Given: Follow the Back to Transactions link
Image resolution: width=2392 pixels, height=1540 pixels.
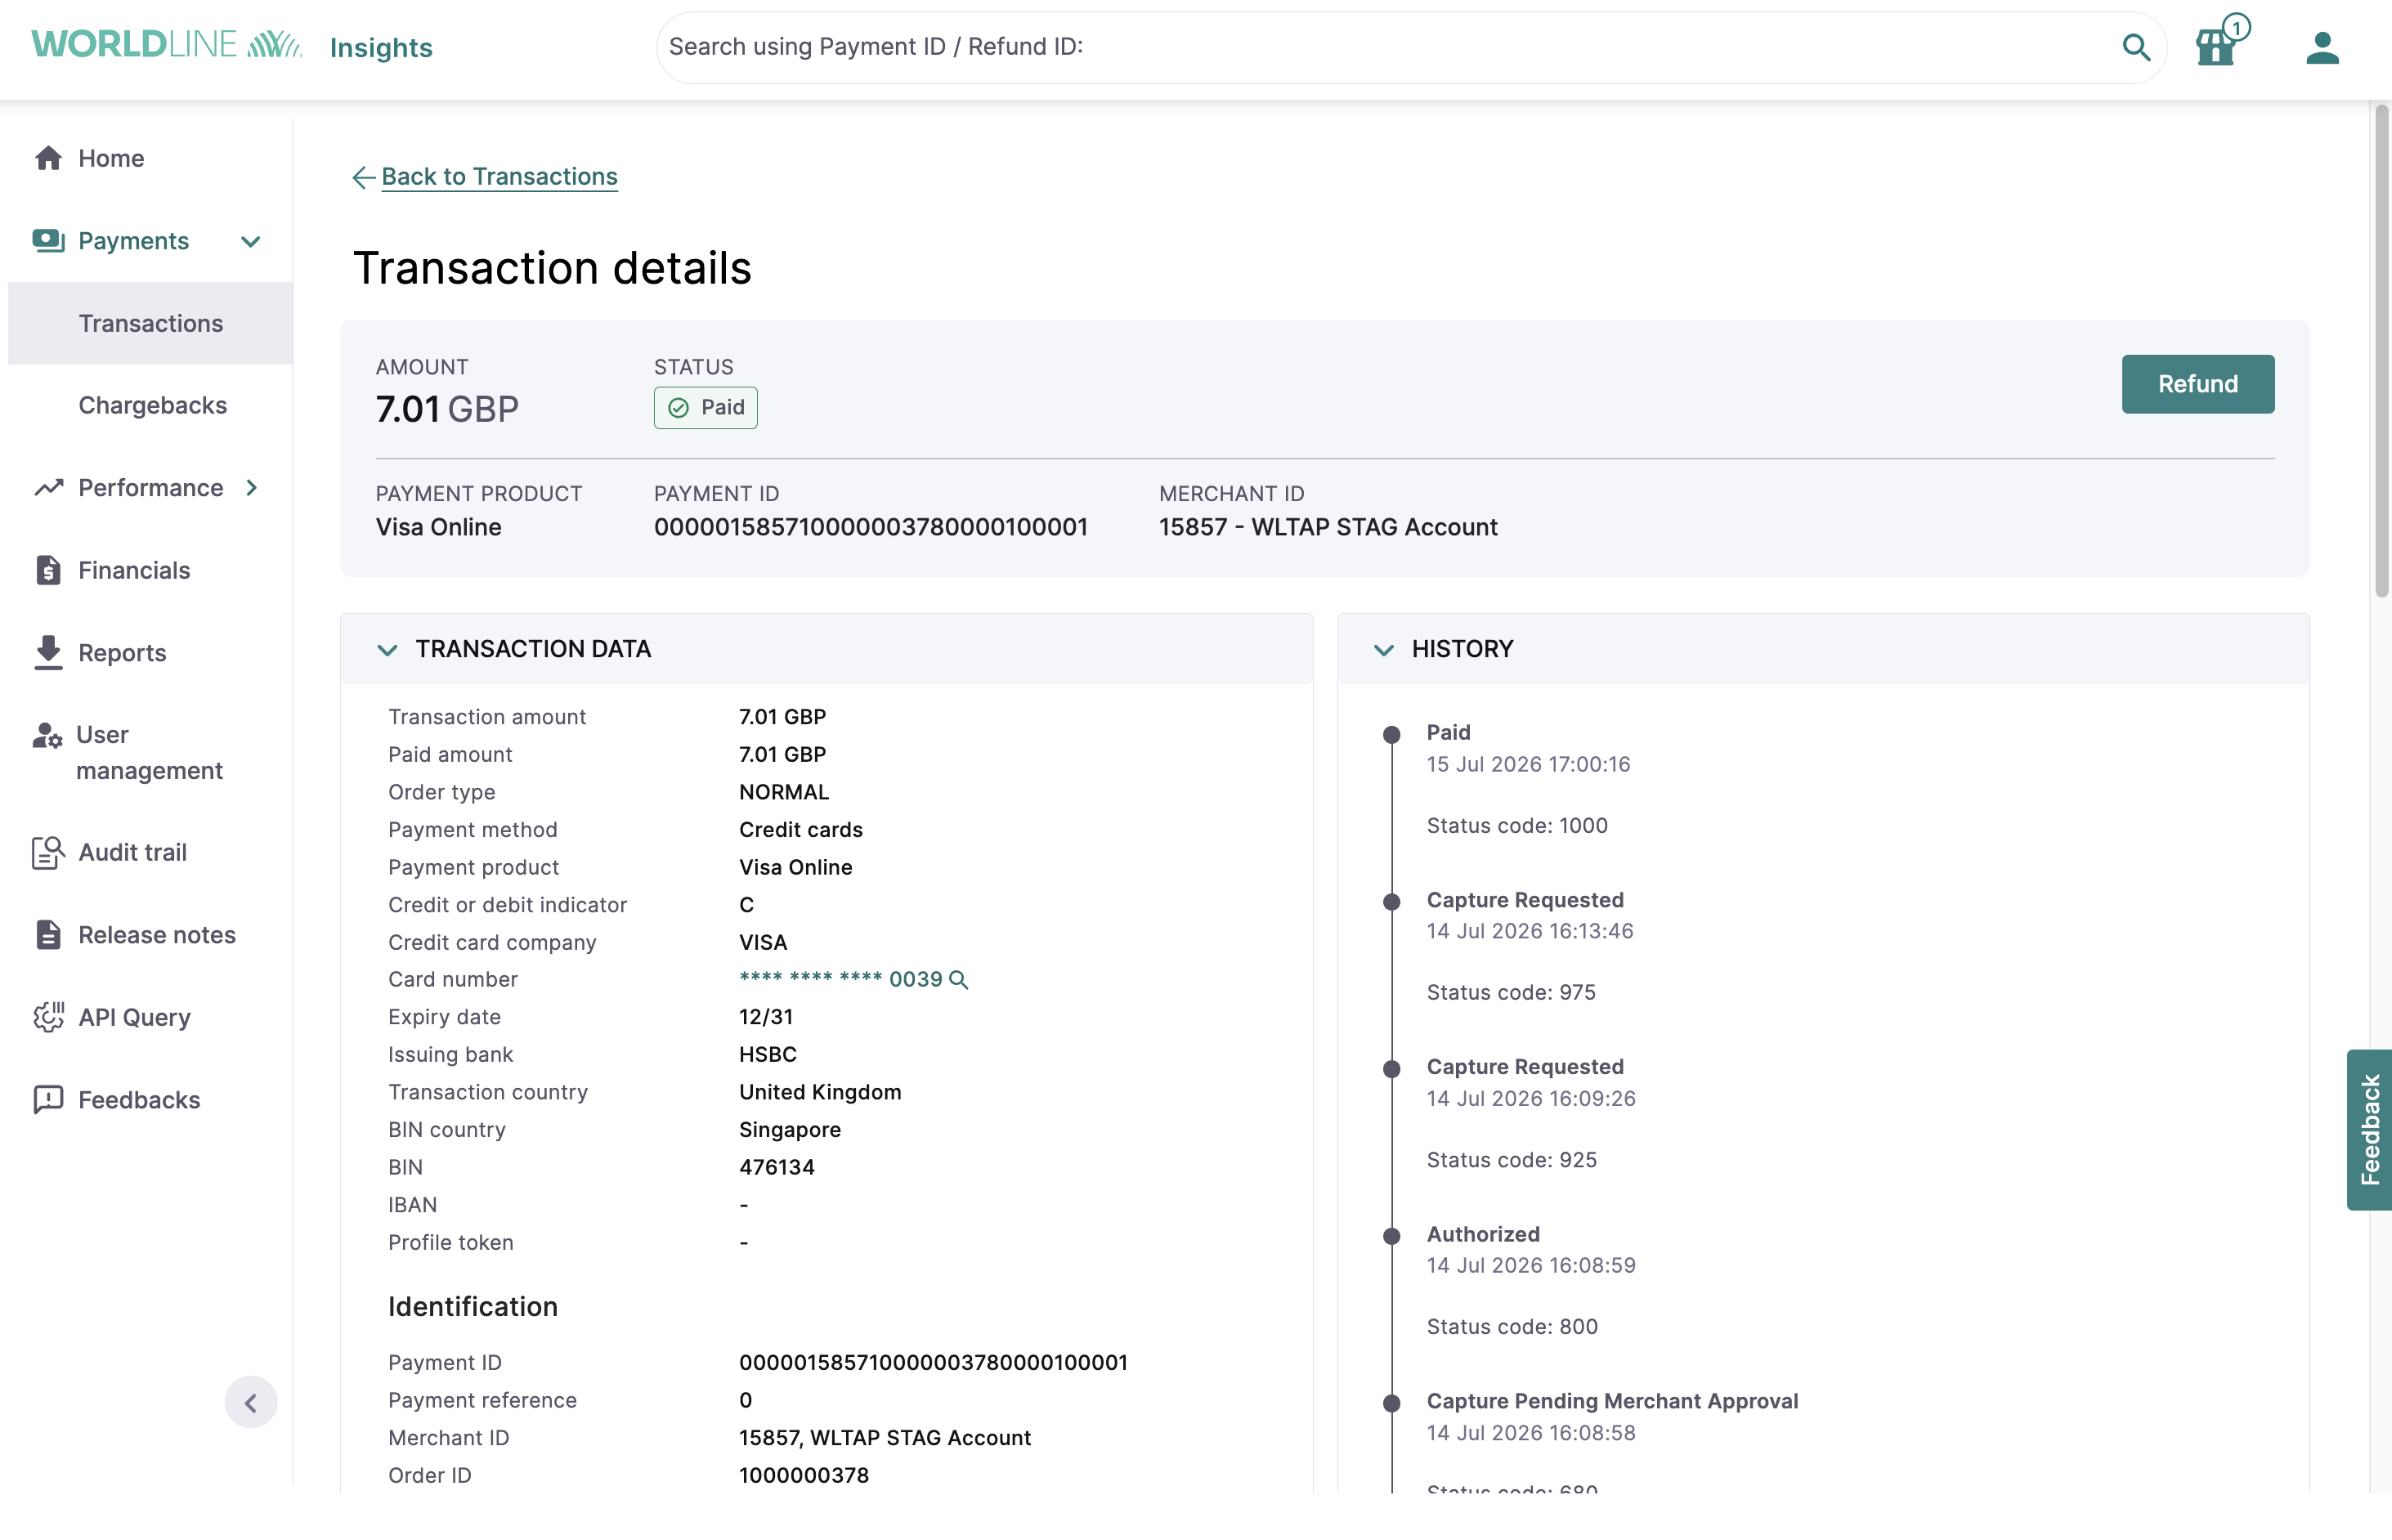Looking at the screenshot, I should [x=499, y=177].
